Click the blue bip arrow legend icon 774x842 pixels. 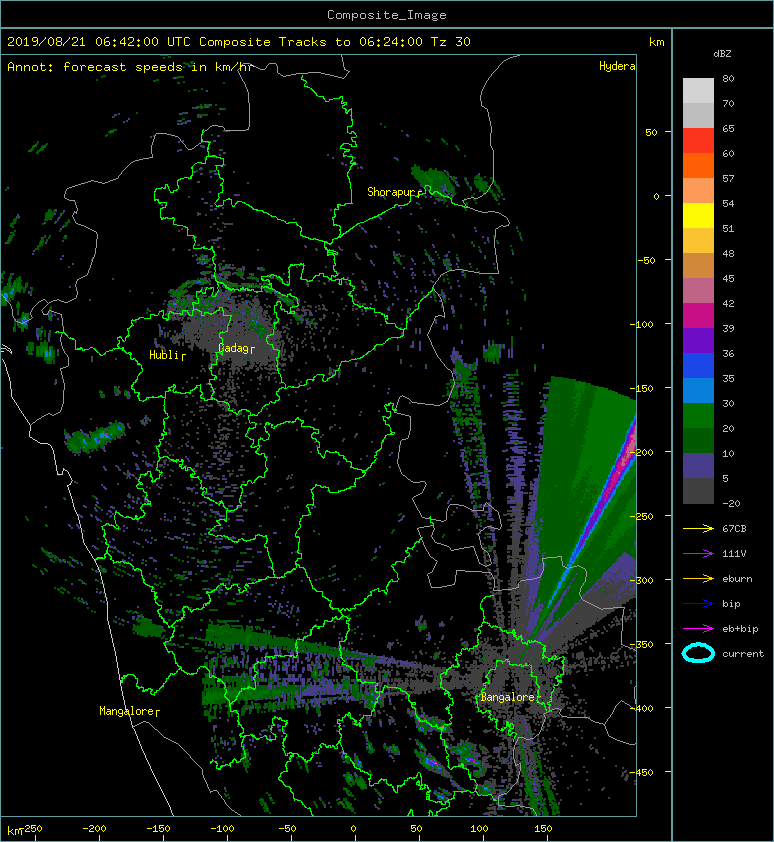tap(698, 604)
